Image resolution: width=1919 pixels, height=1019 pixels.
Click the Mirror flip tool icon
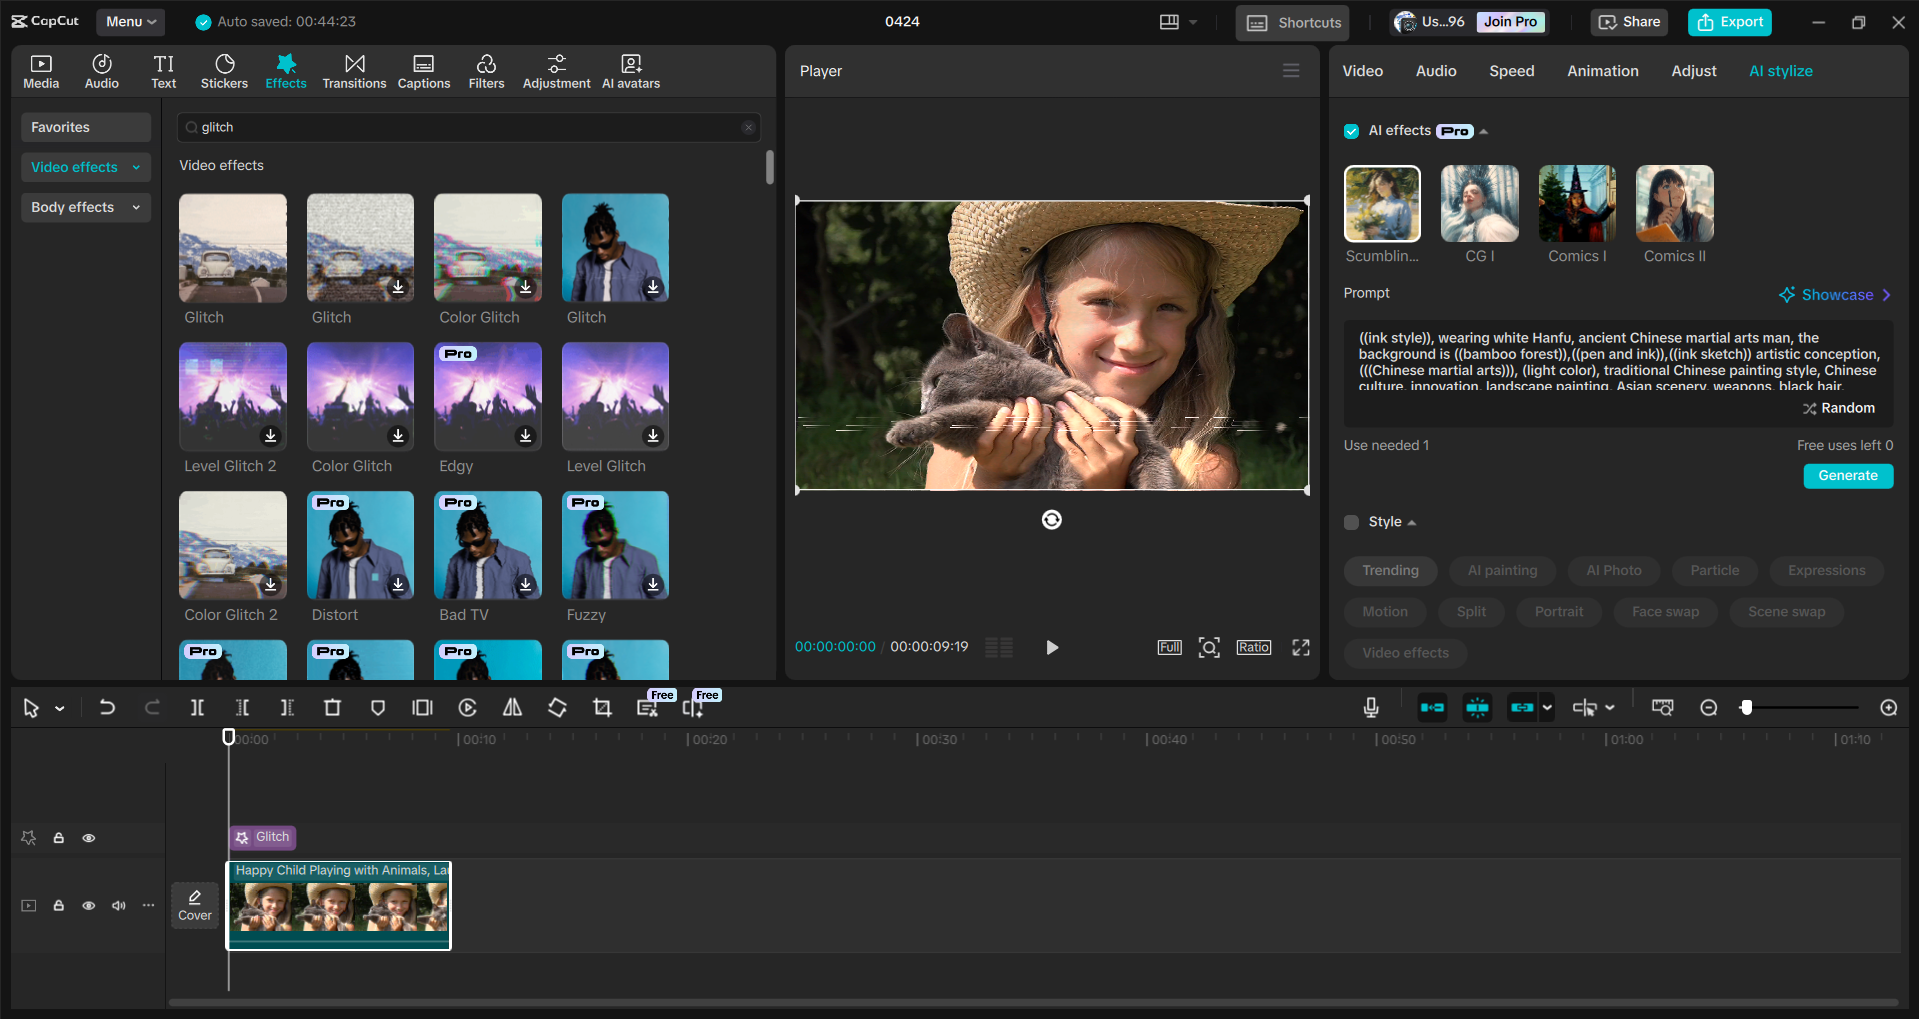click(512, 708)
